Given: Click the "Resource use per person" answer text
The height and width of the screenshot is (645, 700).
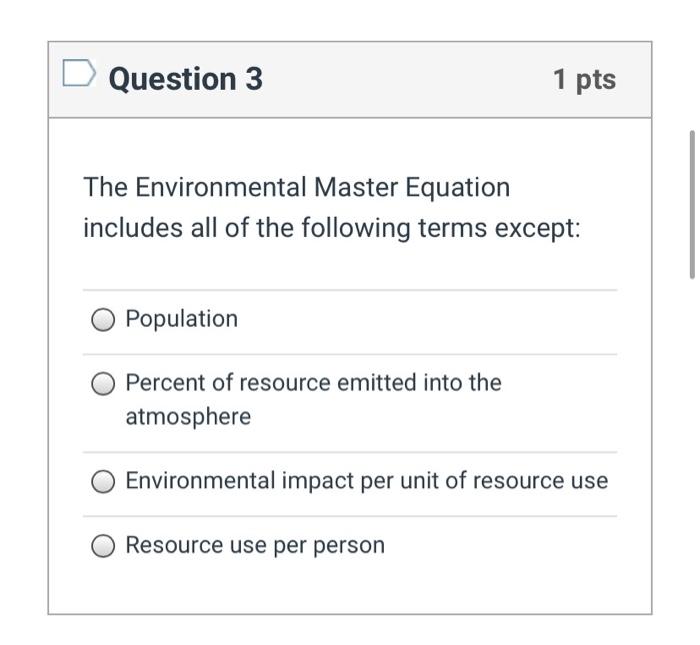Looking at the screenshot, I should [x=254, y=545].
